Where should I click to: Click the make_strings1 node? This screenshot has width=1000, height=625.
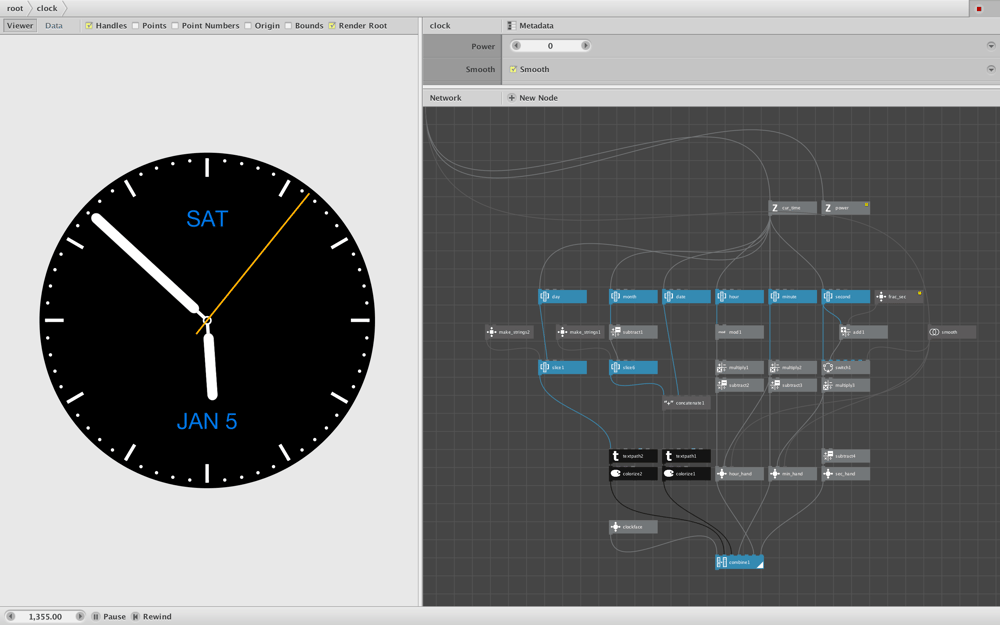click(580, 332)
